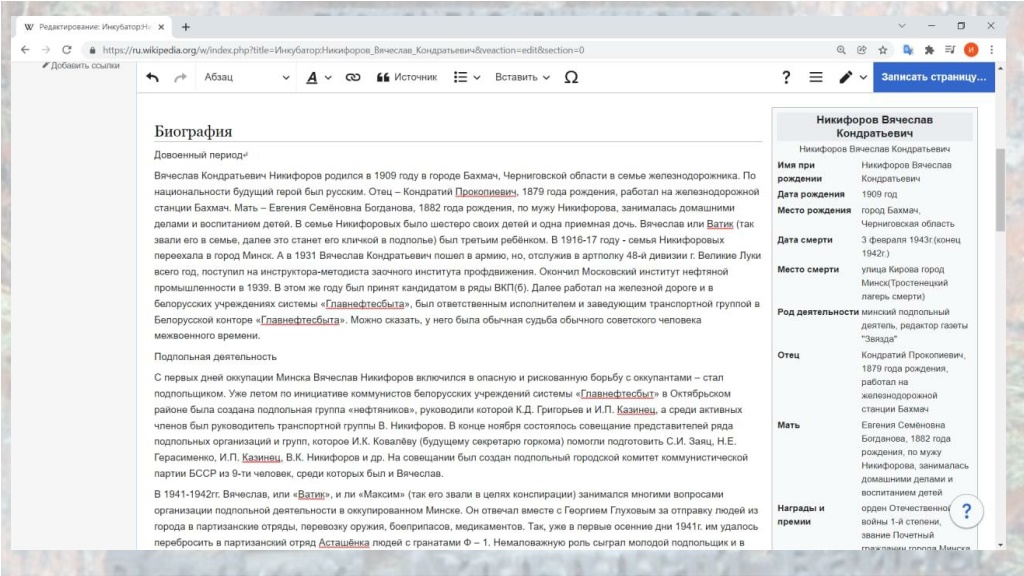Click the underlined word Асташёнка
The image size is (1024, 576).
pyautogui.click(x=344, y=543)
